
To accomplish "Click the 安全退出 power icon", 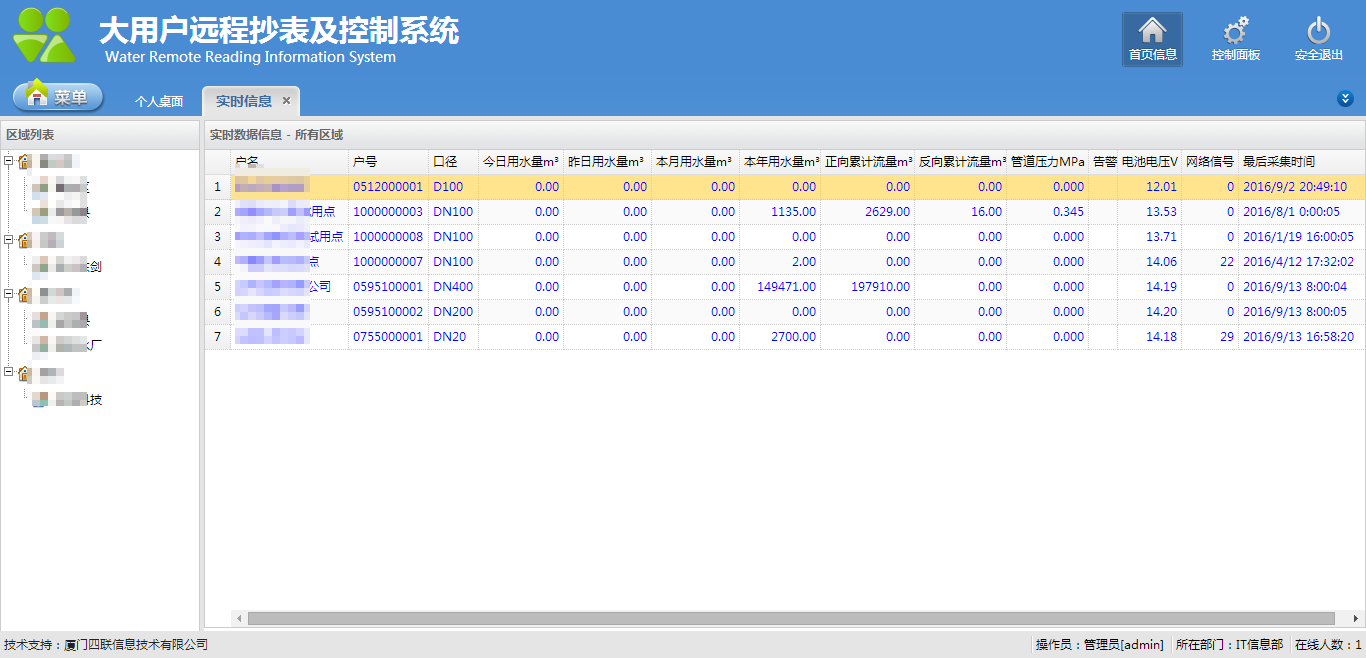I will 1318,39.
